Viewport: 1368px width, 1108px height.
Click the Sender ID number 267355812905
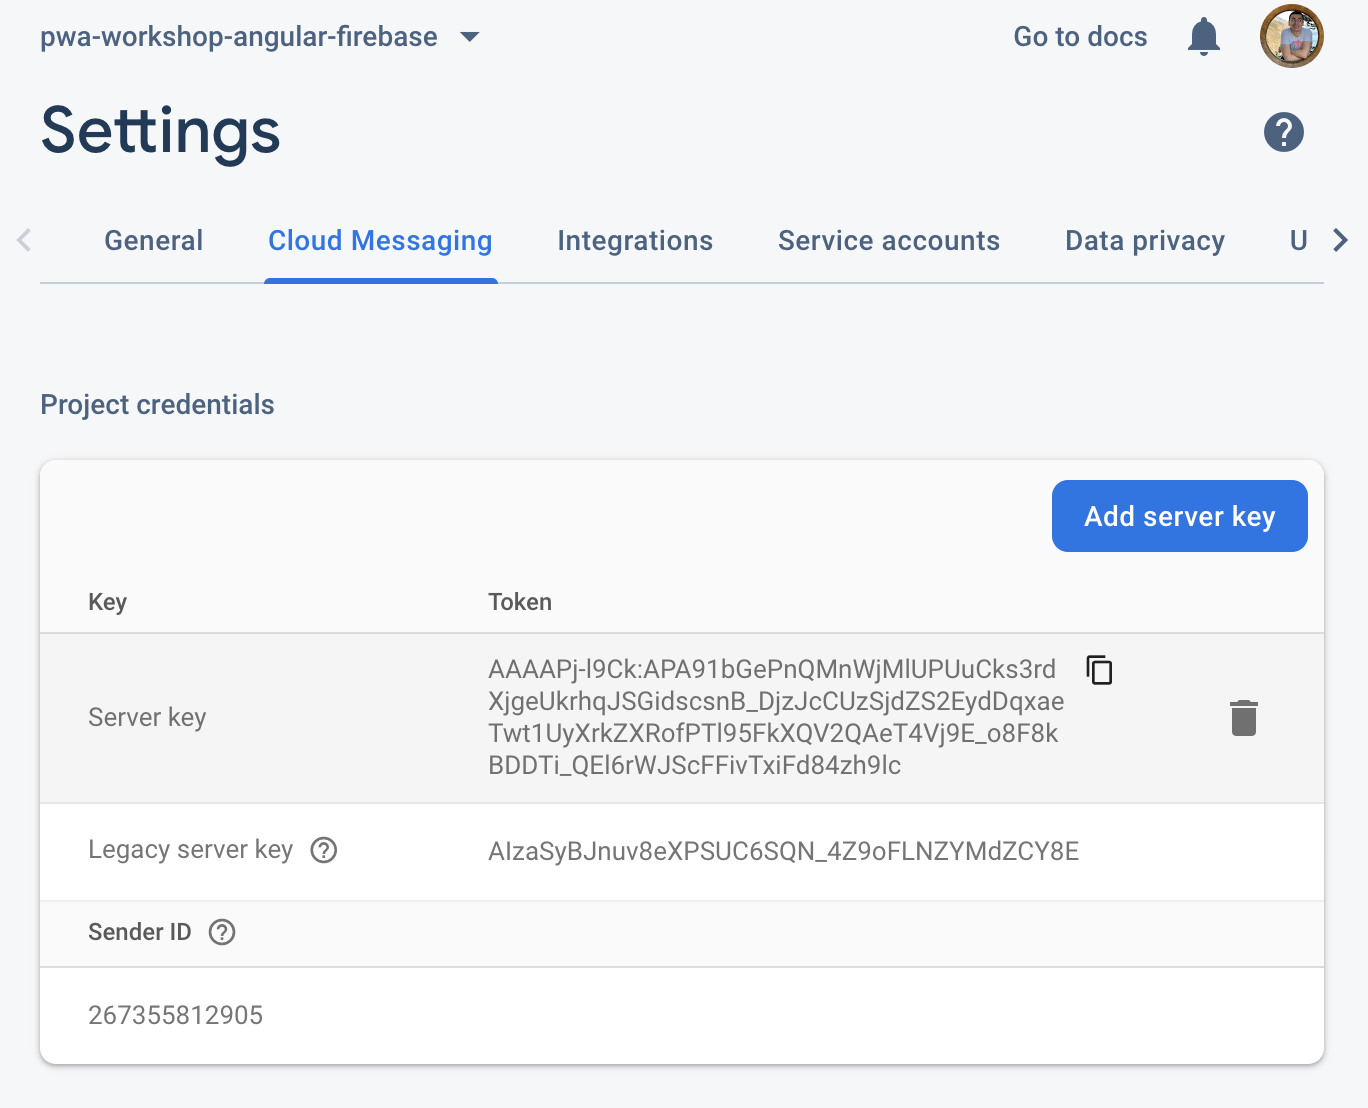(x=176, y=1015)
